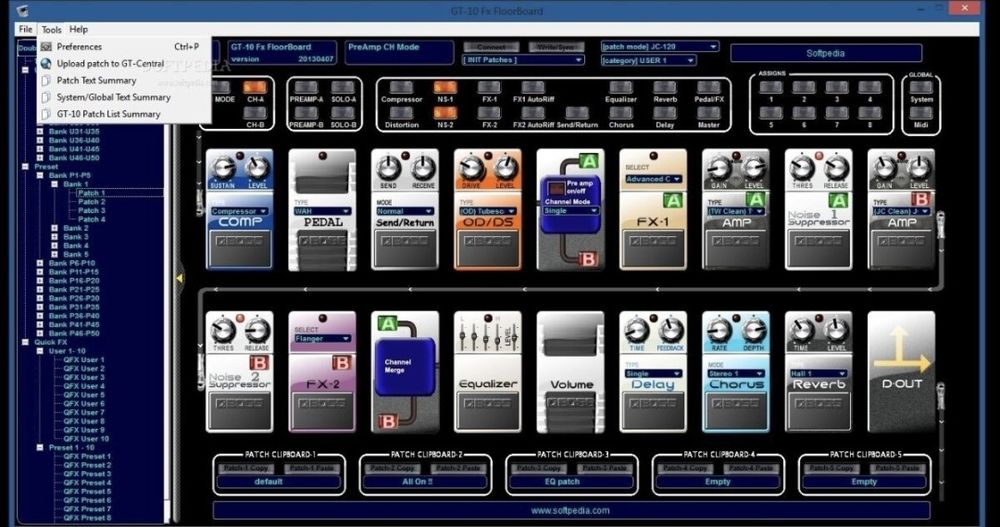The width and height of the screenshot is (1000, 527).
Task: Toggle the Reverb effect button
Action: (x=665, y=87)
